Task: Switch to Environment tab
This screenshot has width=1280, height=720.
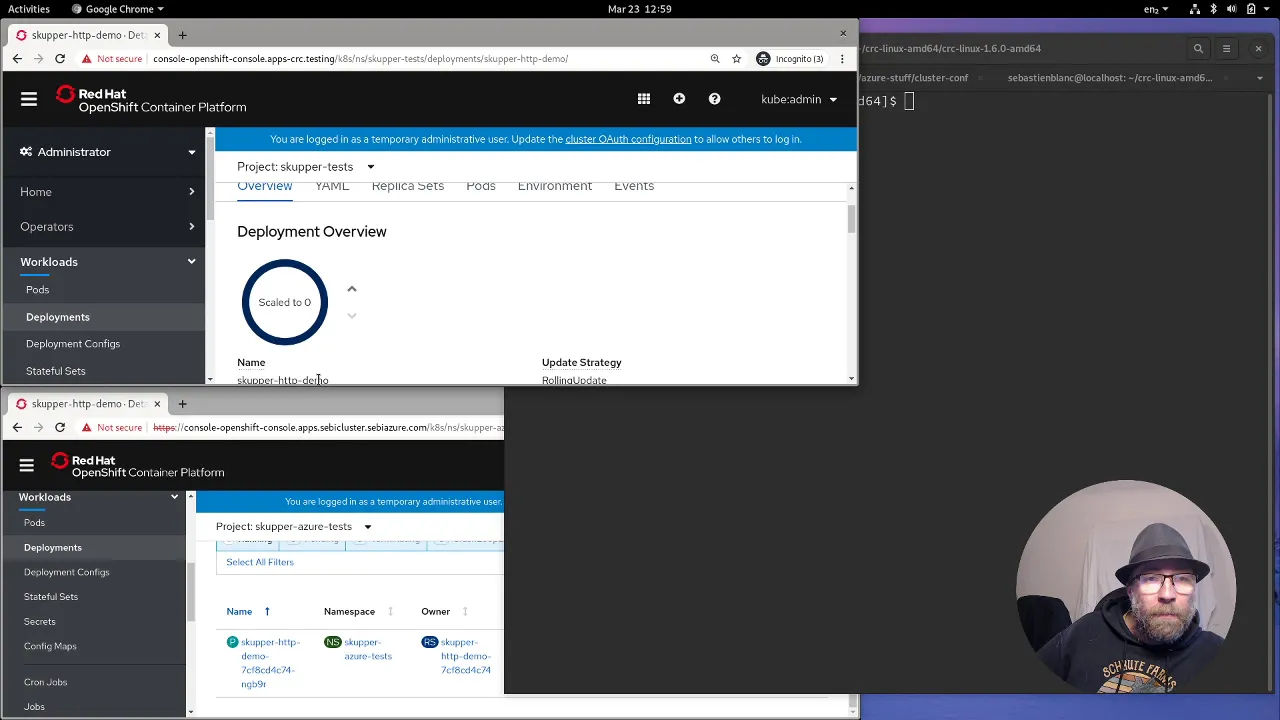Action: pos(555,186)
